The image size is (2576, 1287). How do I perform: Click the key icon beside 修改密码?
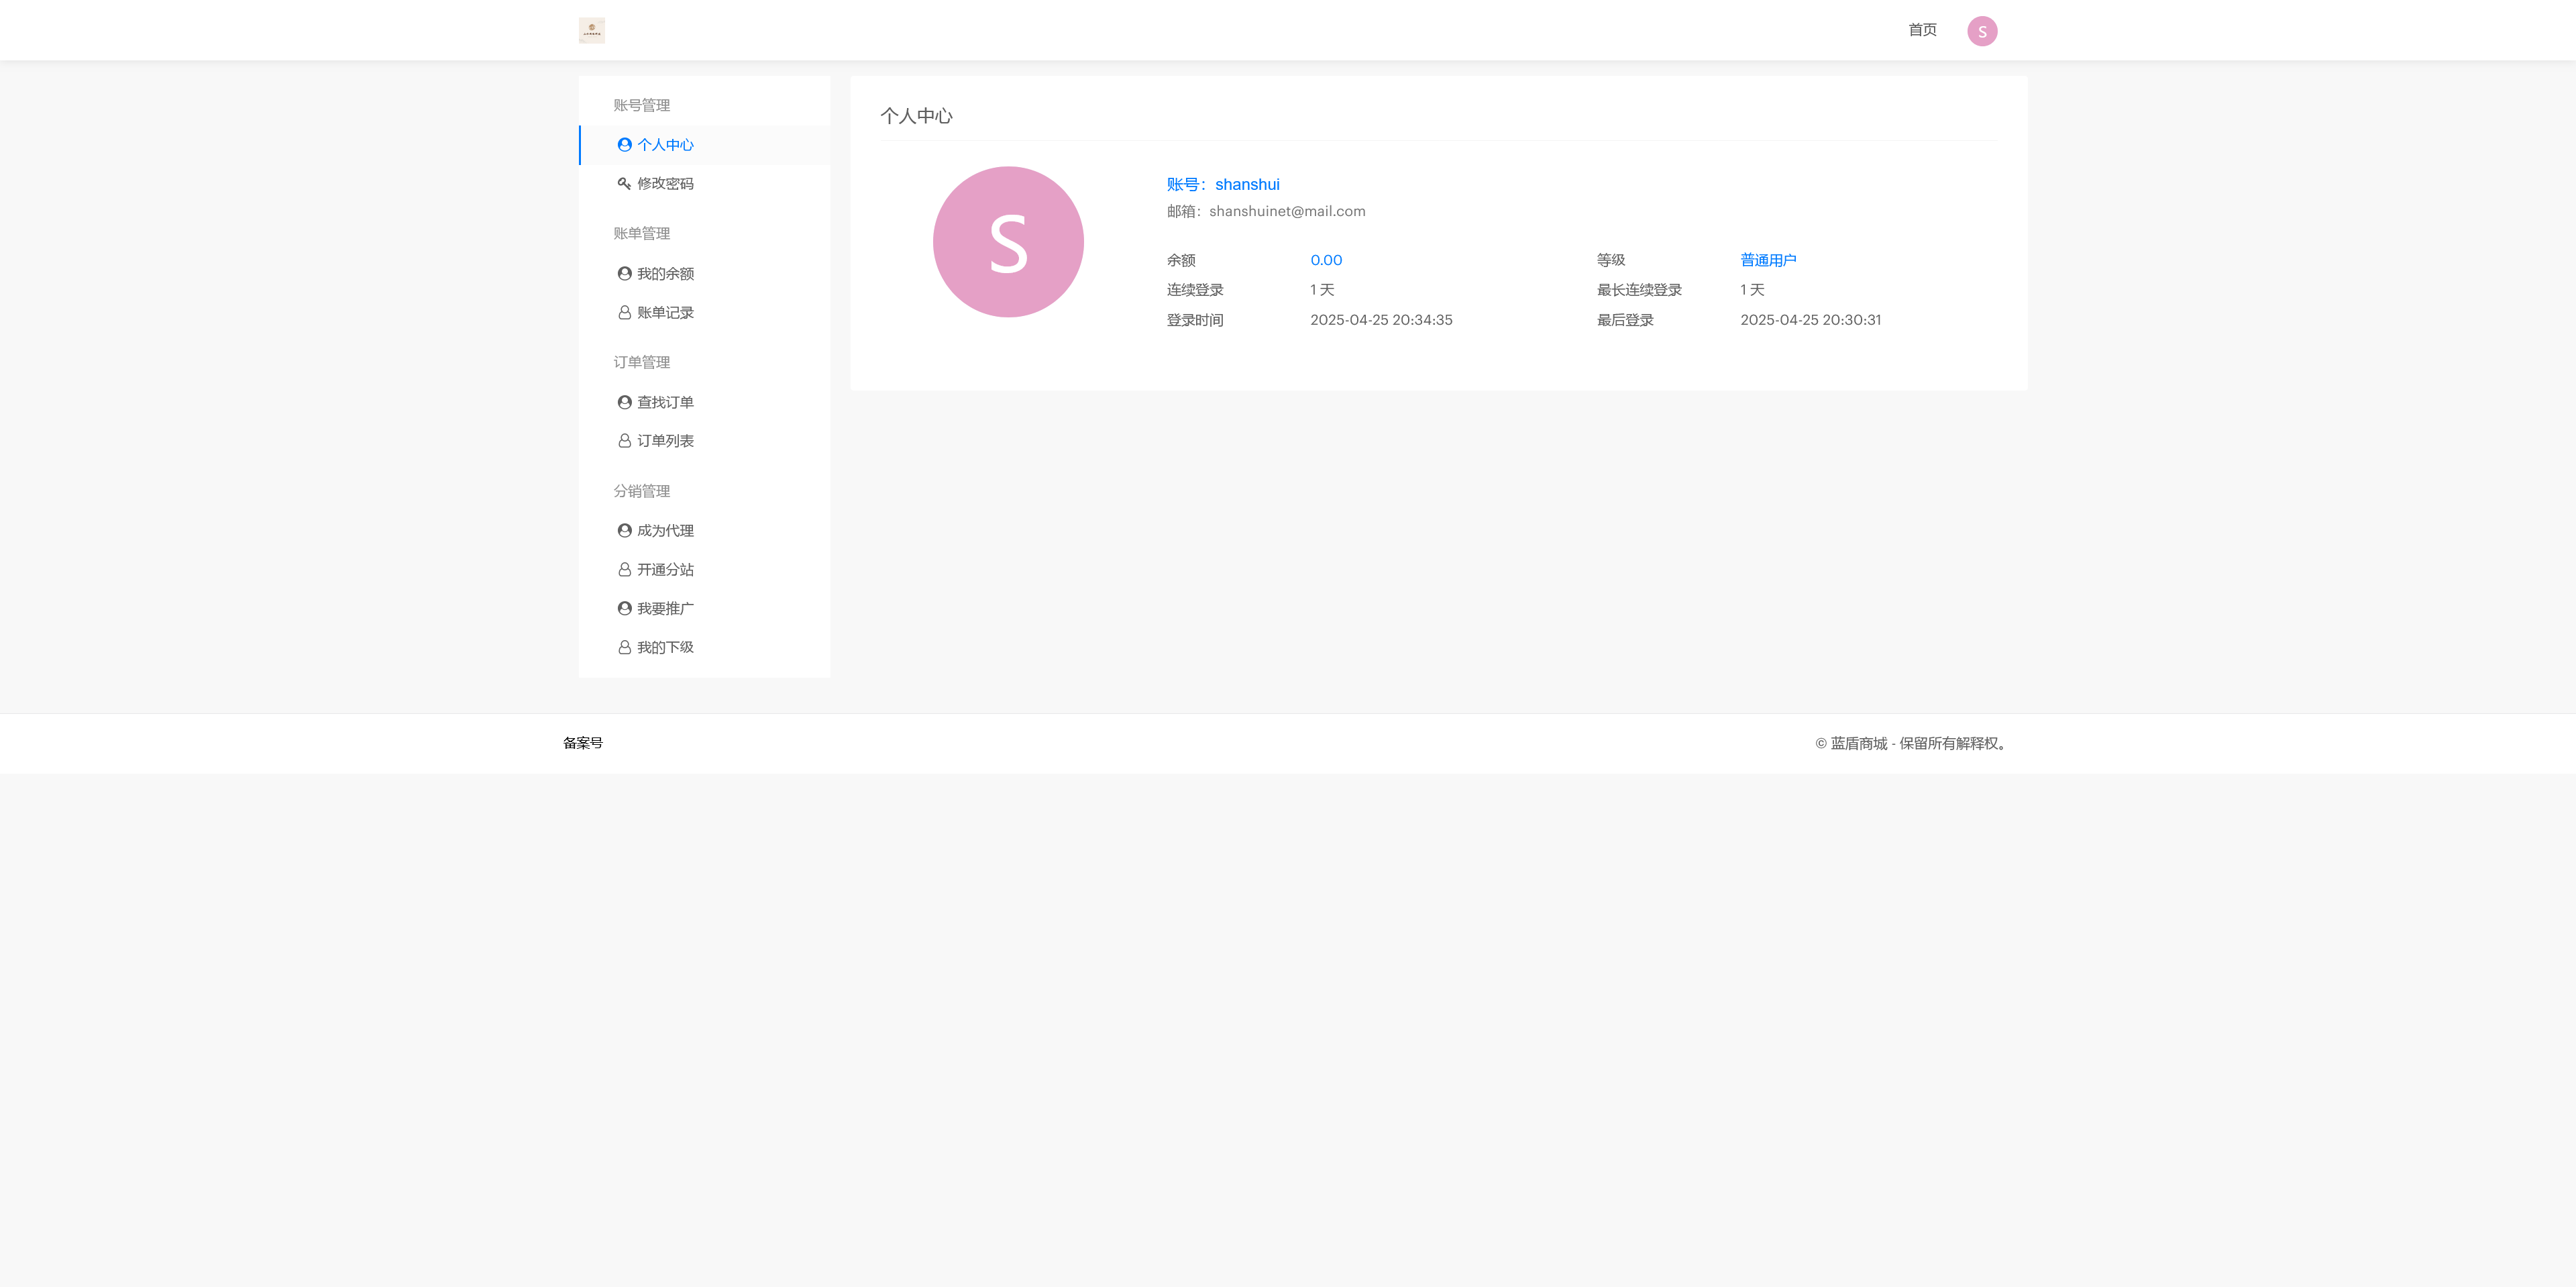coord(624,184)
